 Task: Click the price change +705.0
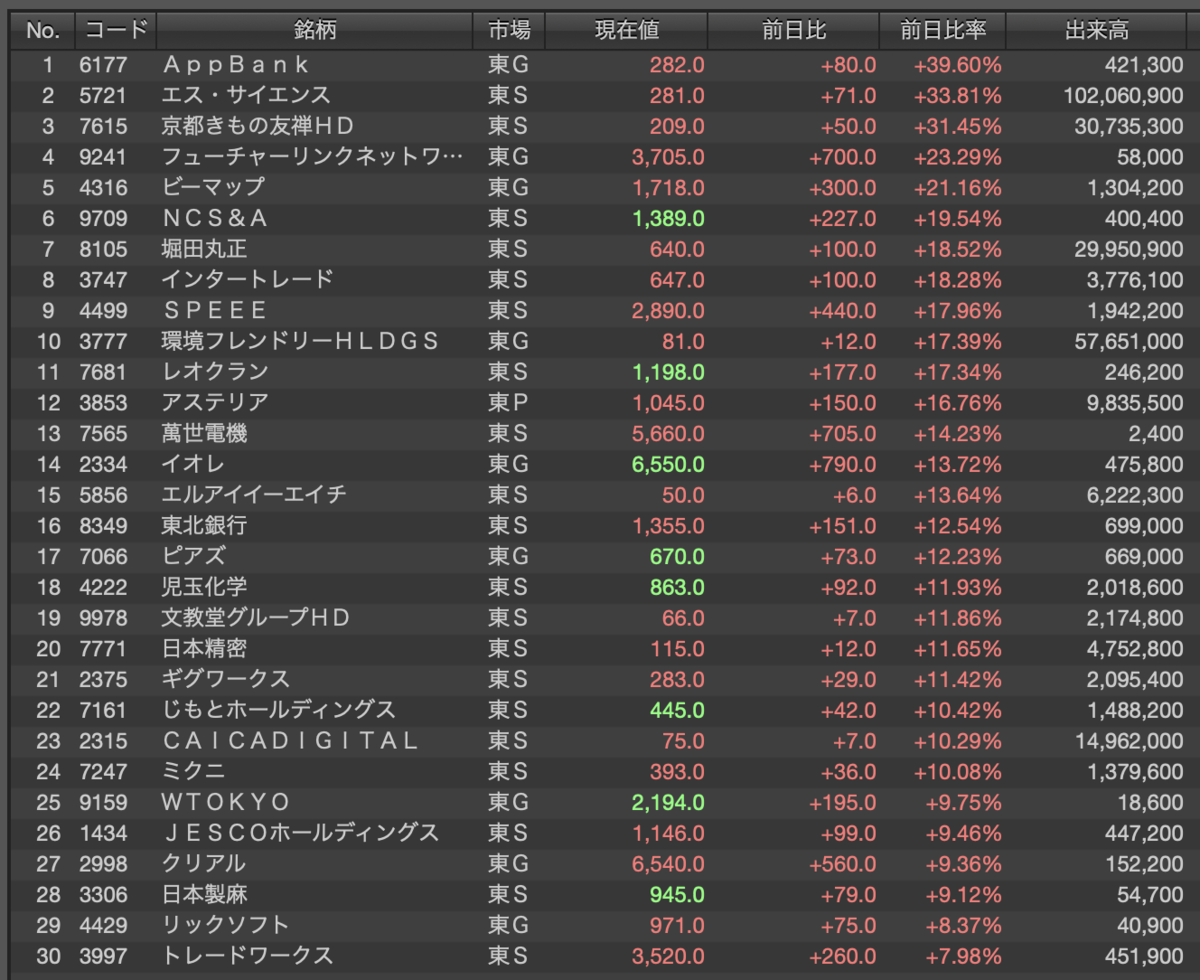843,433
